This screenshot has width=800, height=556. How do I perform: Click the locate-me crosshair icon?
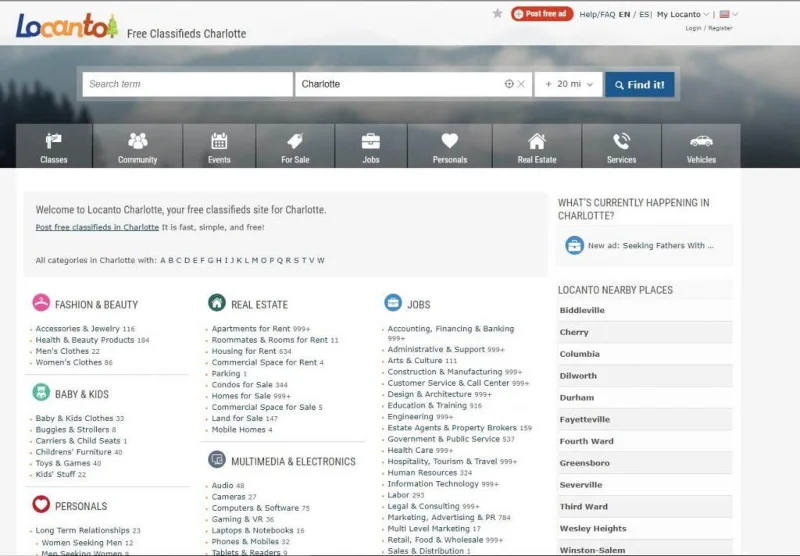click(x=509, y=84)
